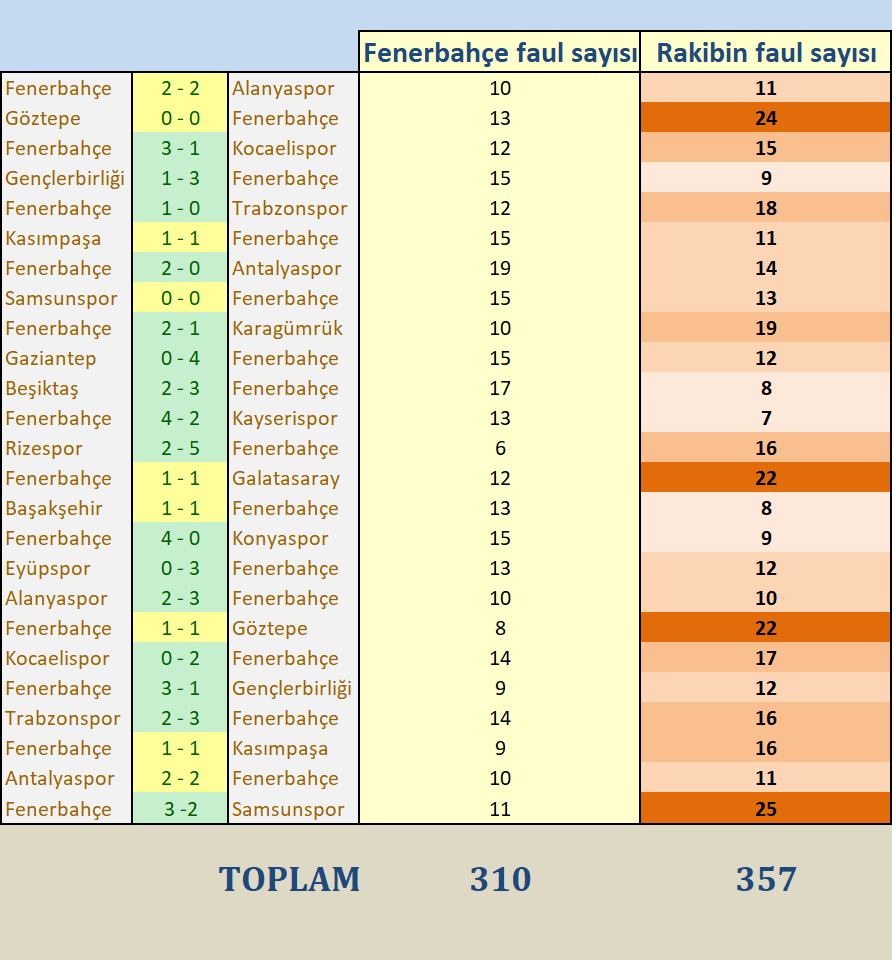The image size is (892, 960).
Task: Click Gençlerbirliği in the 1 - 3 row
Action: 66,178
